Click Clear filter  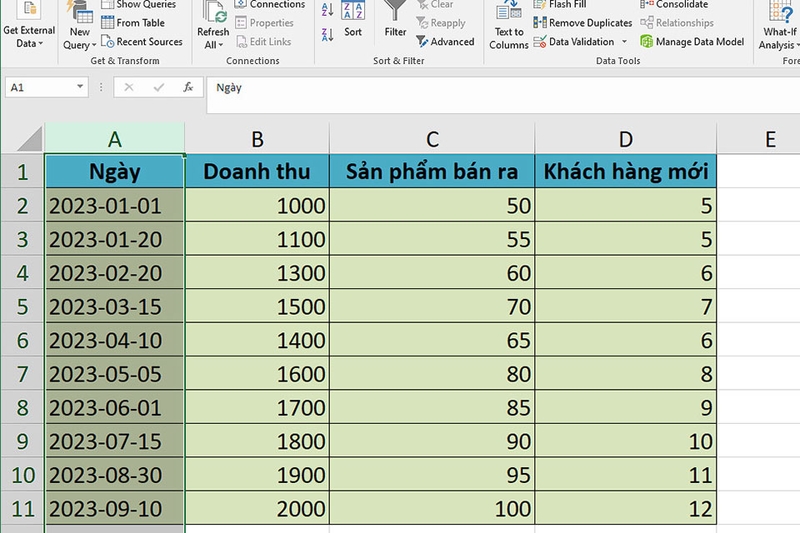tap(435, 5)
